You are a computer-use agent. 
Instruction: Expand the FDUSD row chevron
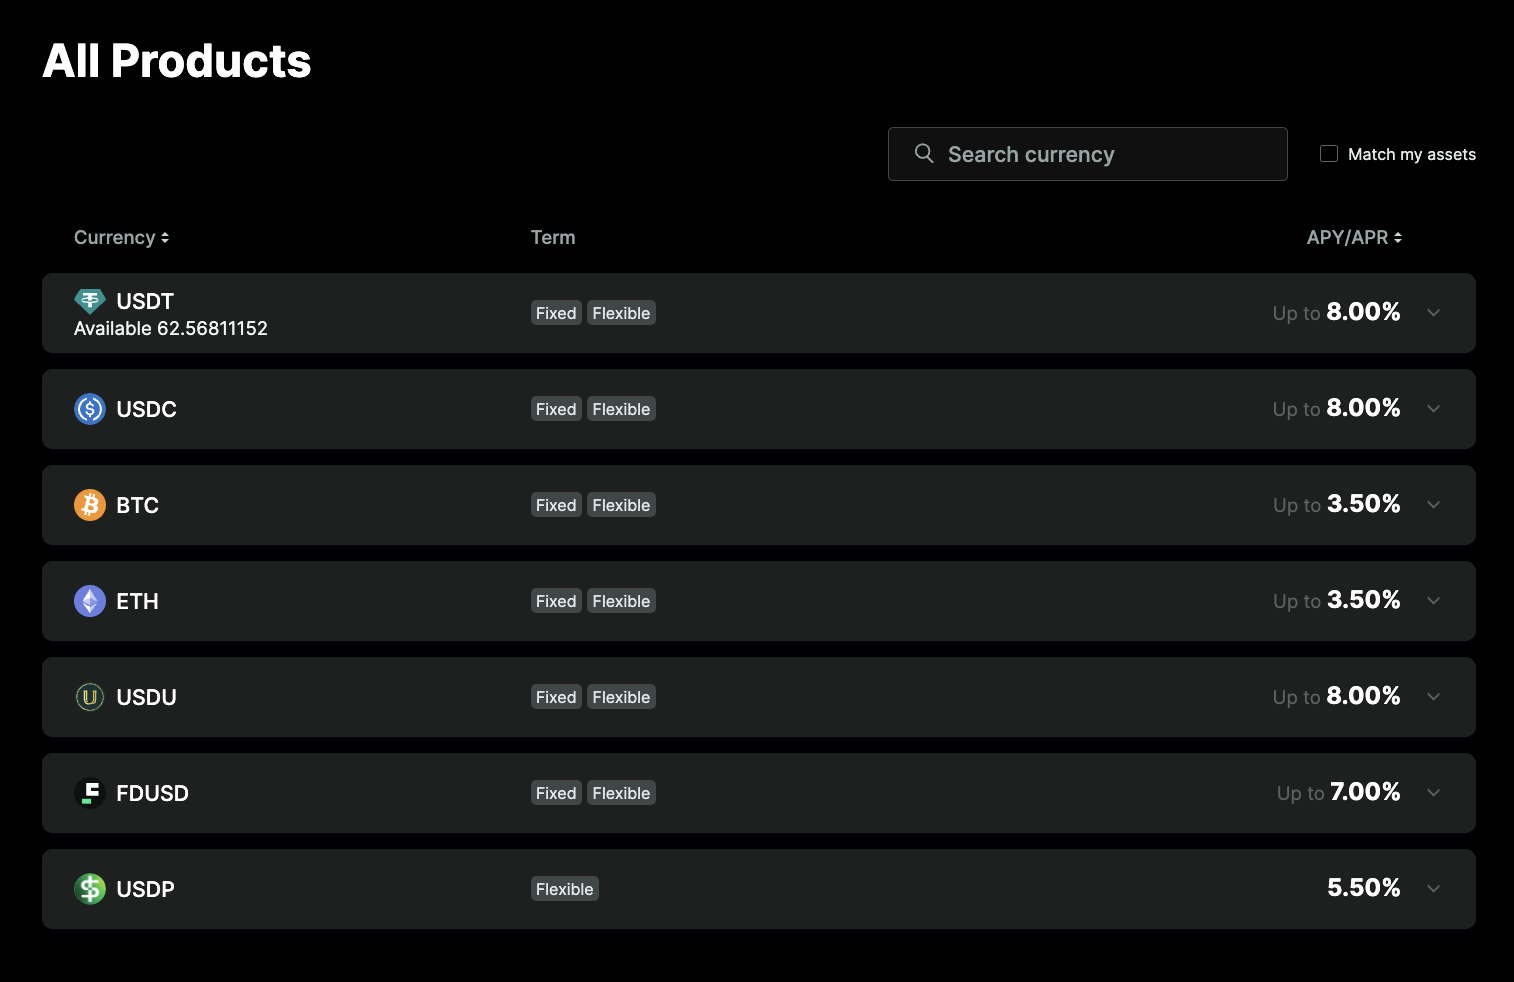tap(1433, 793)
